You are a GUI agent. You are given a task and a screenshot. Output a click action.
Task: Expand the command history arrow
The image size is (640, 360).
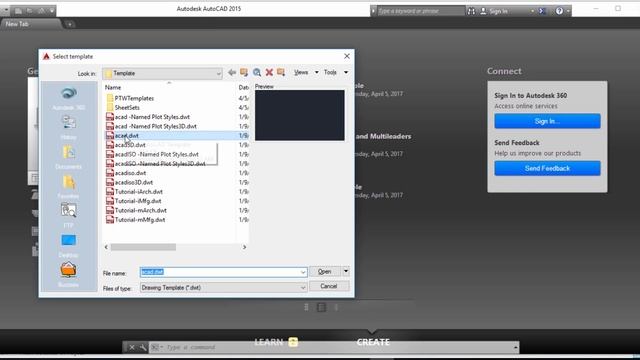tap(516, 347)
